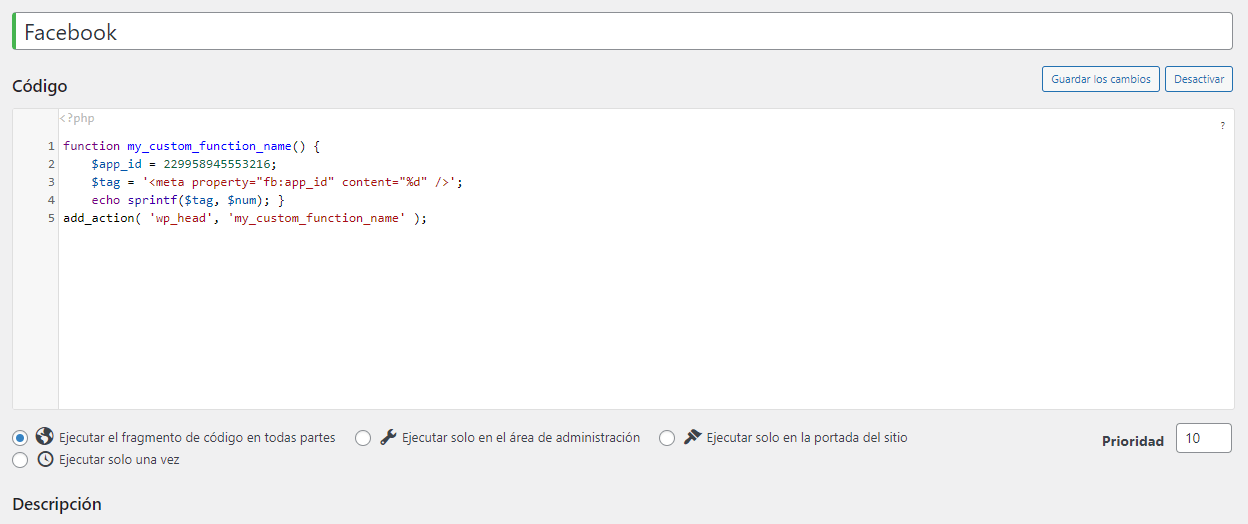
Task: Select 'Ejecutar solo en la portada del sitio' radio
Action: pyautogui.click(x=667, y=438)
